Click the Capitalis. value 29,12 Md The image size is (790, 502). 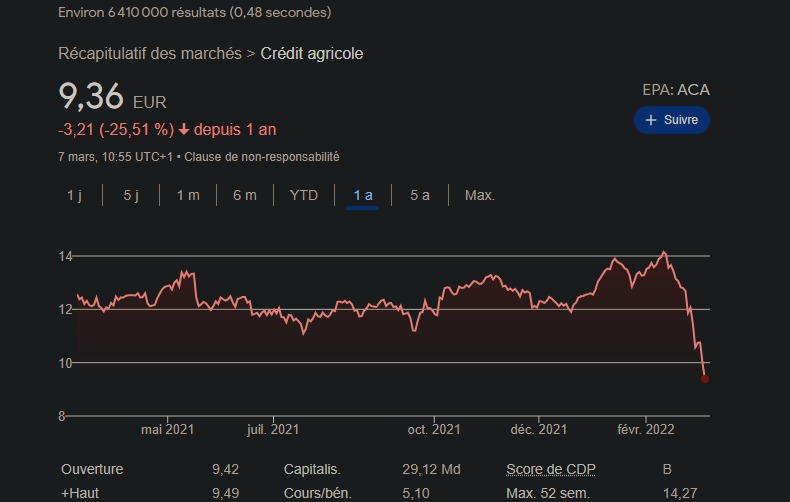click(431, 469)
